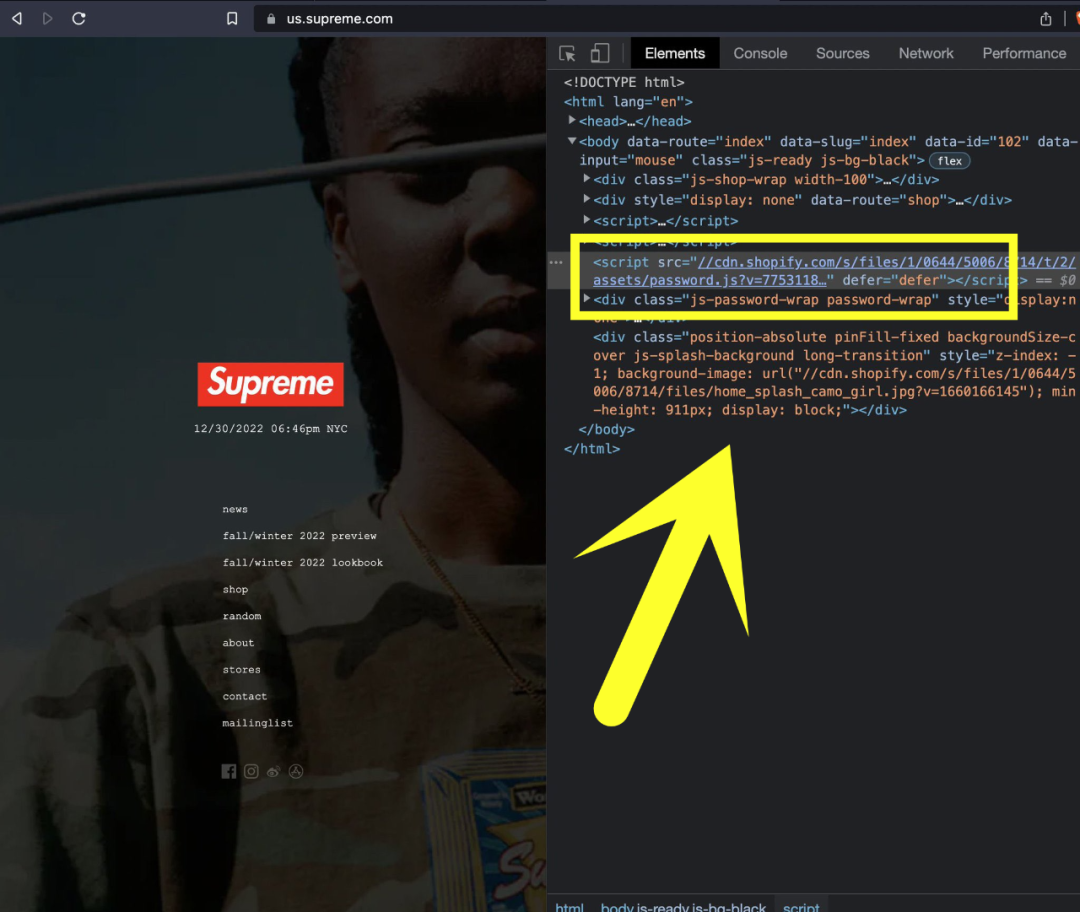Select the body.js-ready.js-bg-black breadcrumb
This screenshot has width=1080, height=912.
pyautogui.click(x=683, y=906)
